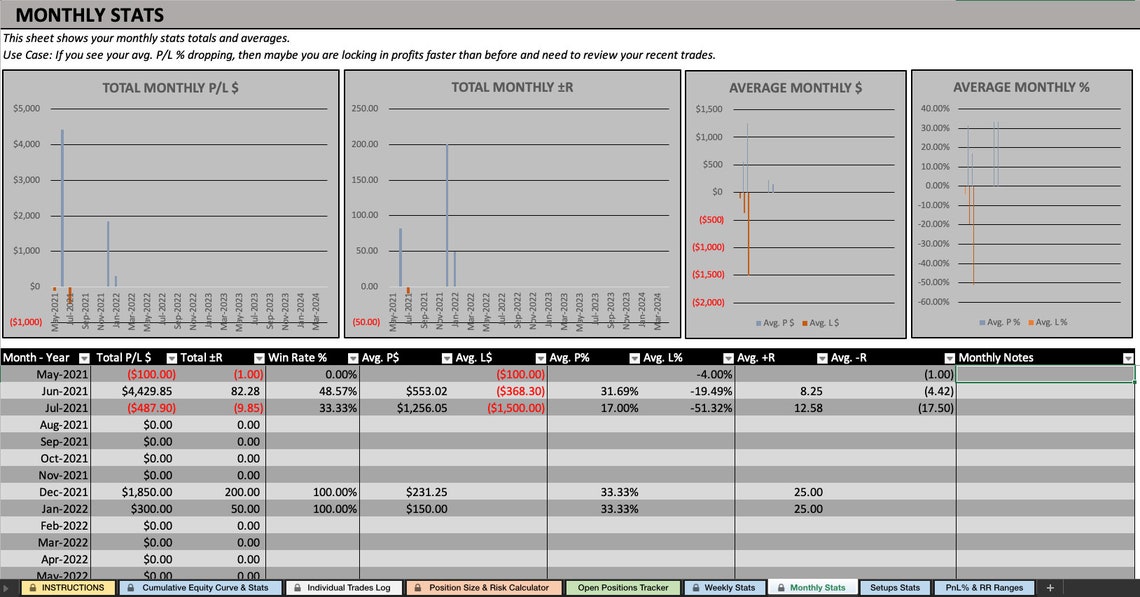Viewport: 1140px width, 597px height.
Task: Click the sheet navigation arrows at bottom-left
Action: [x=8, y=587]
